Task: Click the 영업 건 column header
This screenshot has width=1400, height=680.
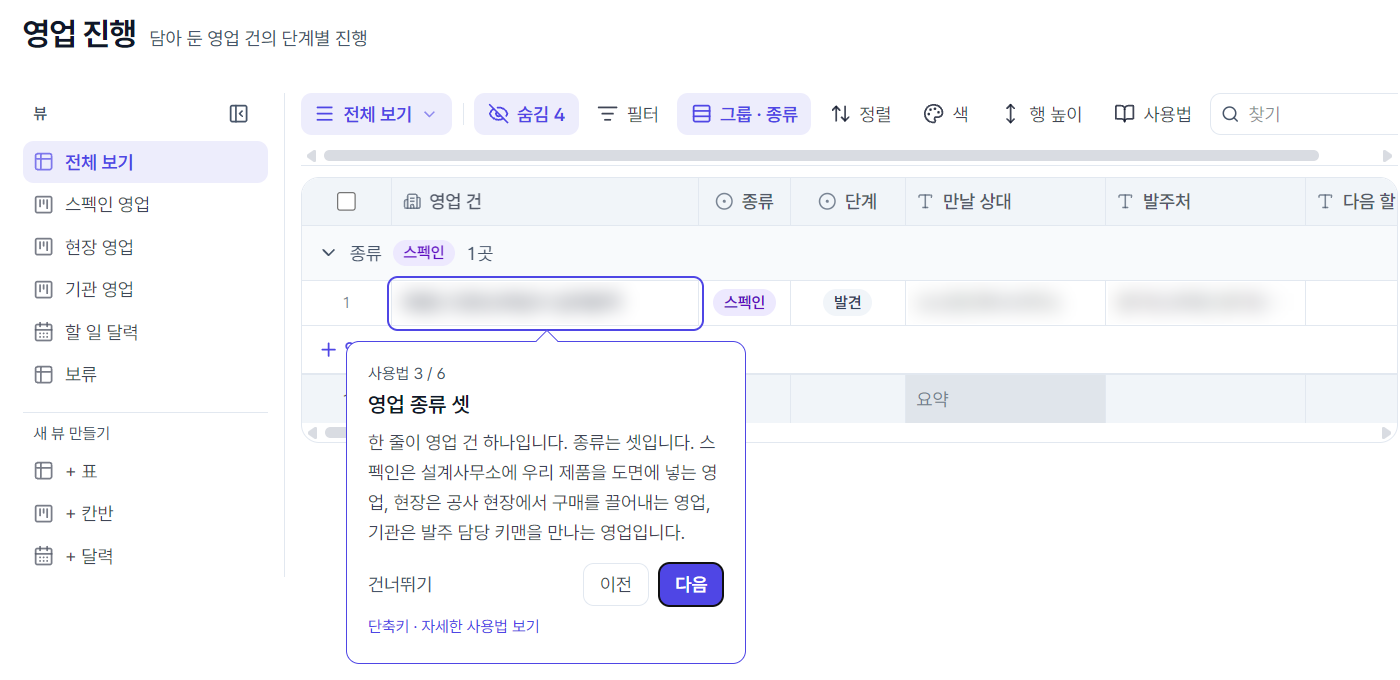Action: [545, 202]
